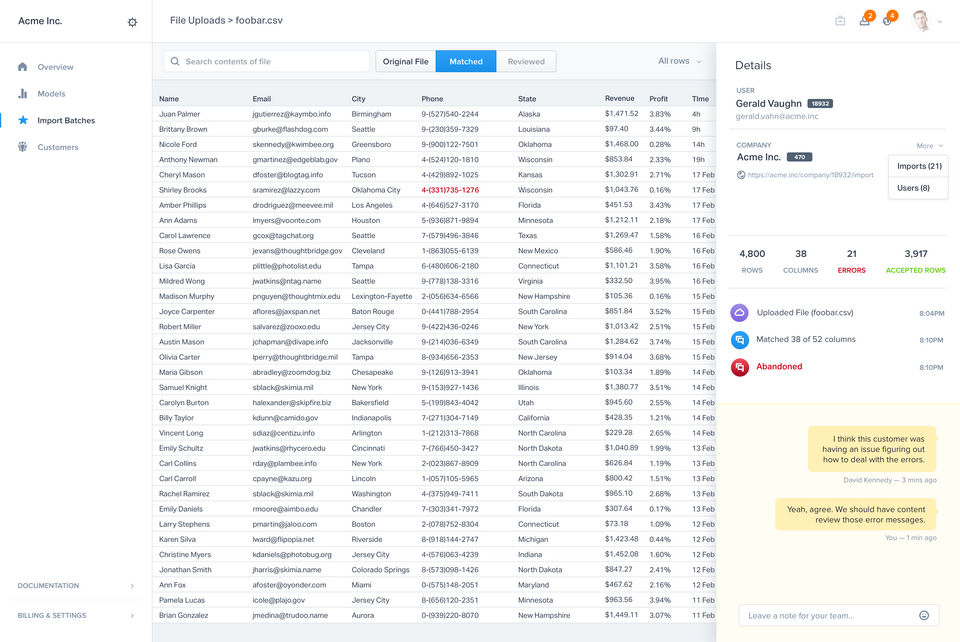Screen dimensions: 960x642
Task: Switch to the Original File tab
Action: click(405, 61)
